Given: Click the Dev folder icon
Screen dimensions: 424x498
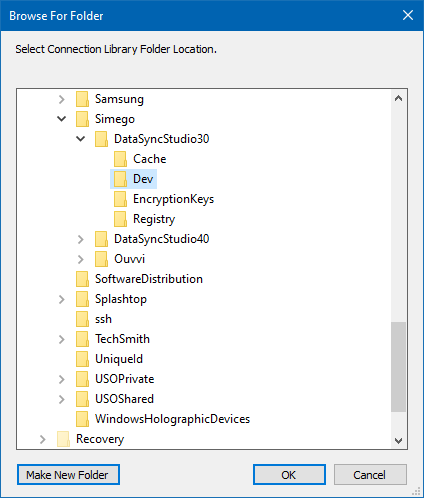Looking at the screenshot, I should (x=120, y=179).
